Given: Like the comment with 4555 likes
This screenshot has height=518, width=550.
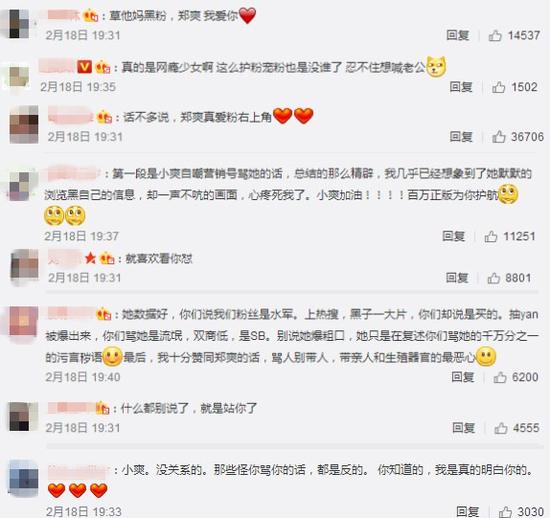Looking at the screenshot, I should tap(501, 428).
